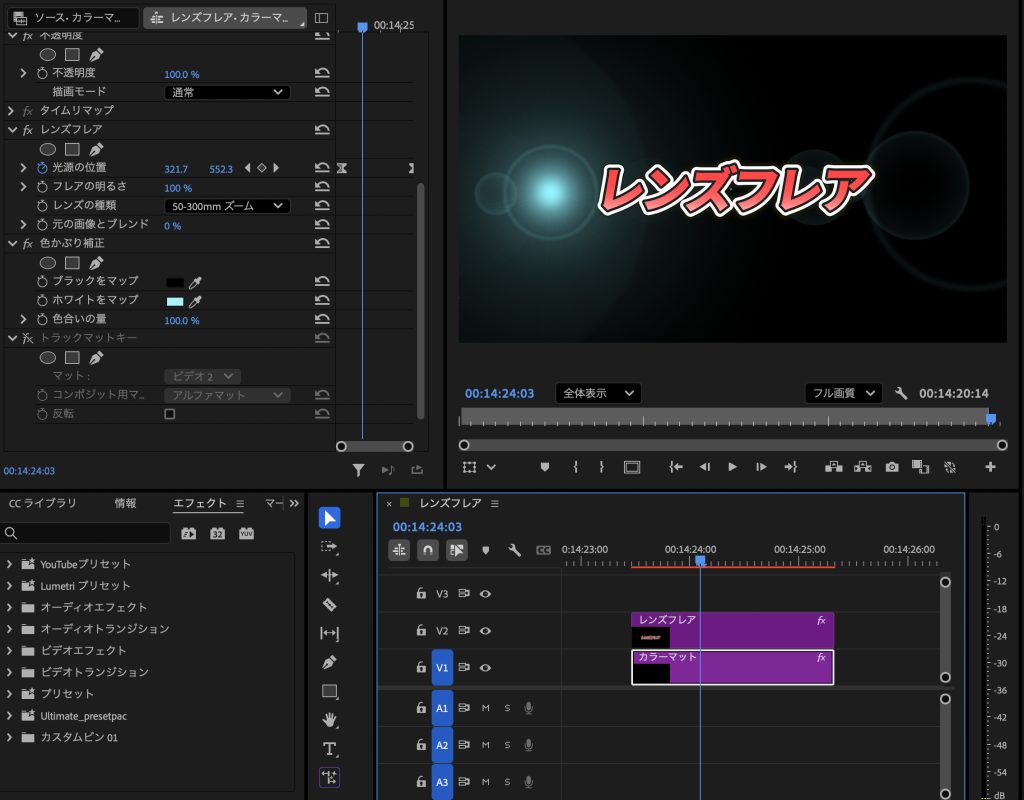Reset the フレアの明るさ parameter

click(322, 187)
